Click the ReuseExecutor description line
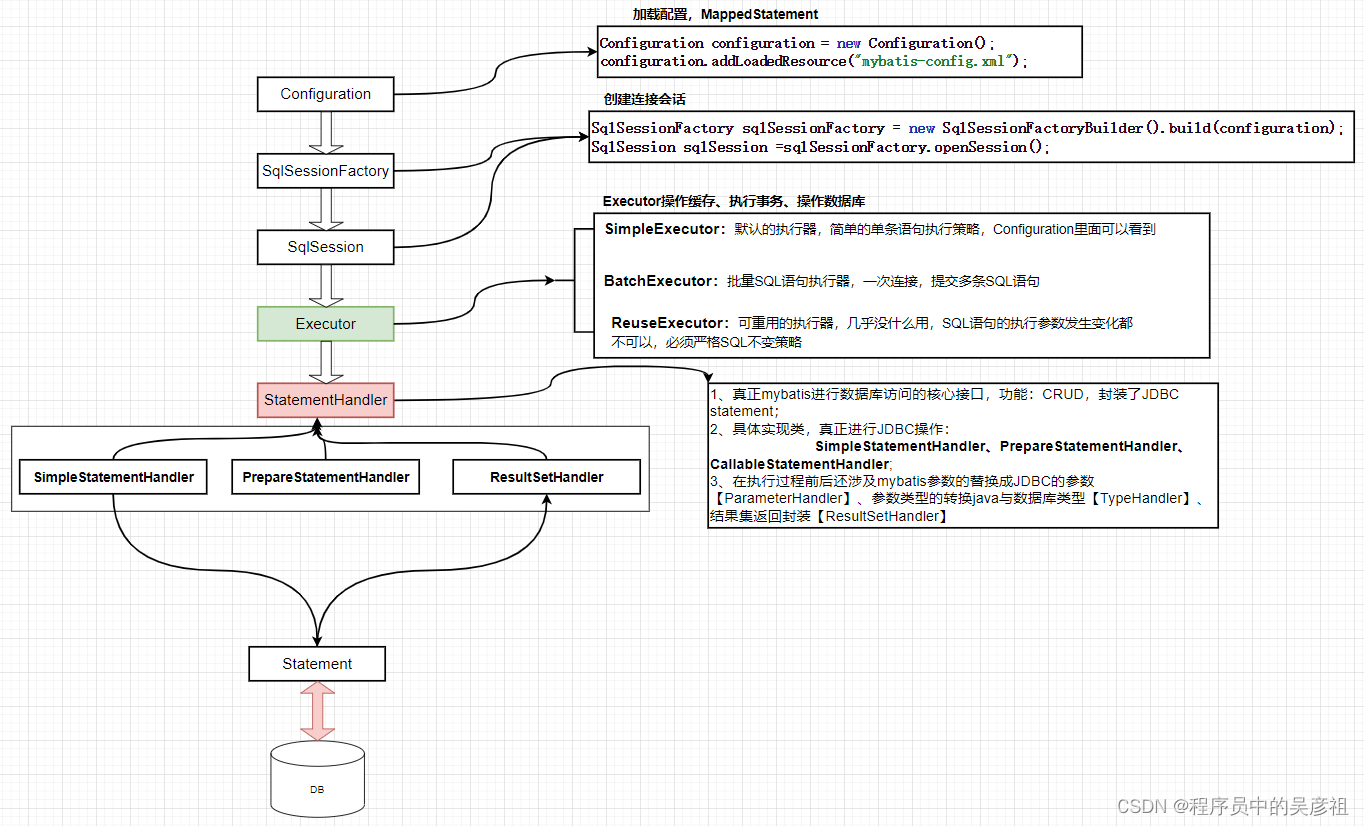The width and height of the screenshot is (1364, 826). [872, 323]
